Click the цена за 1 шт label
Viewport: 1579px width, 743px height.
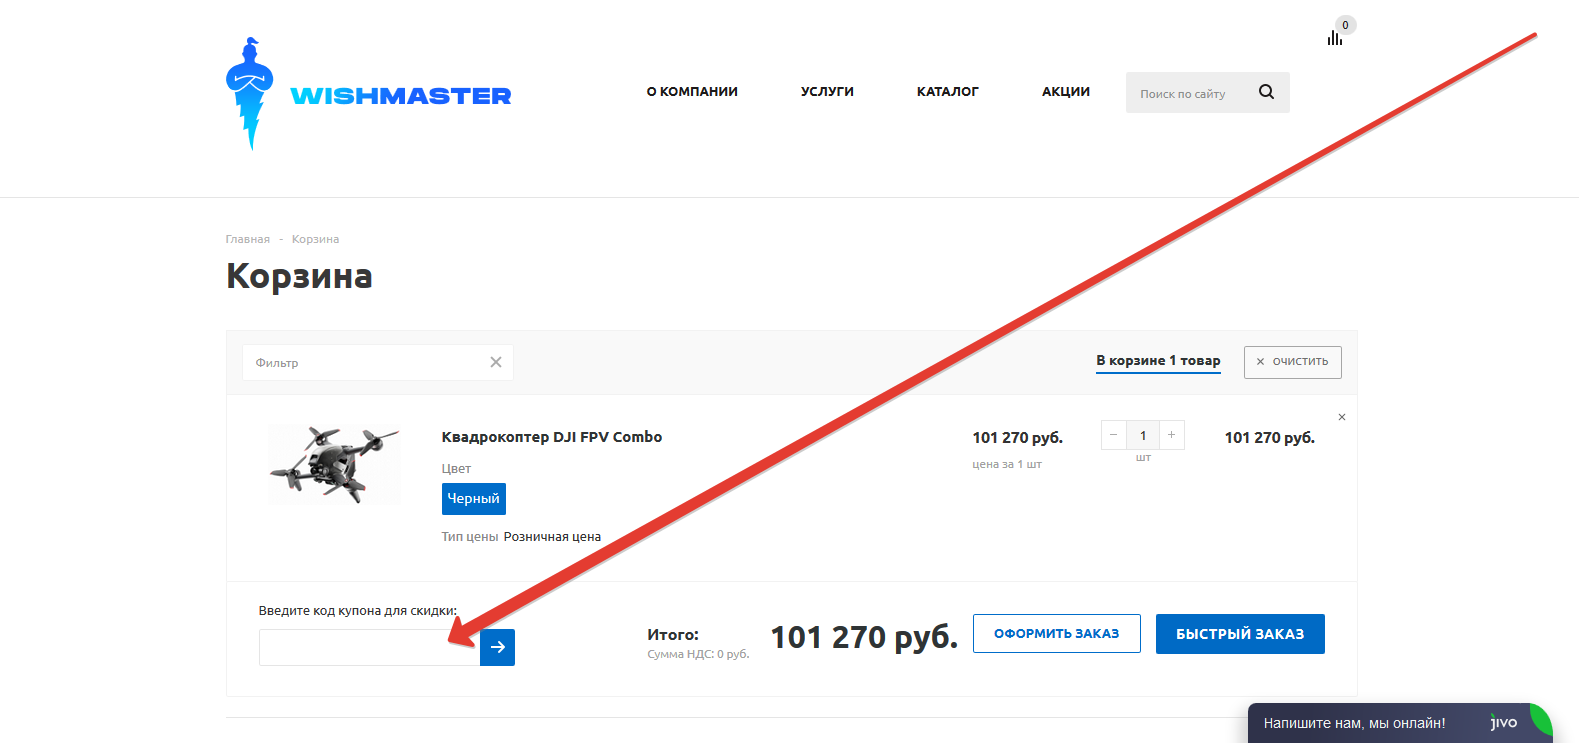click(x=1007, y=464)
